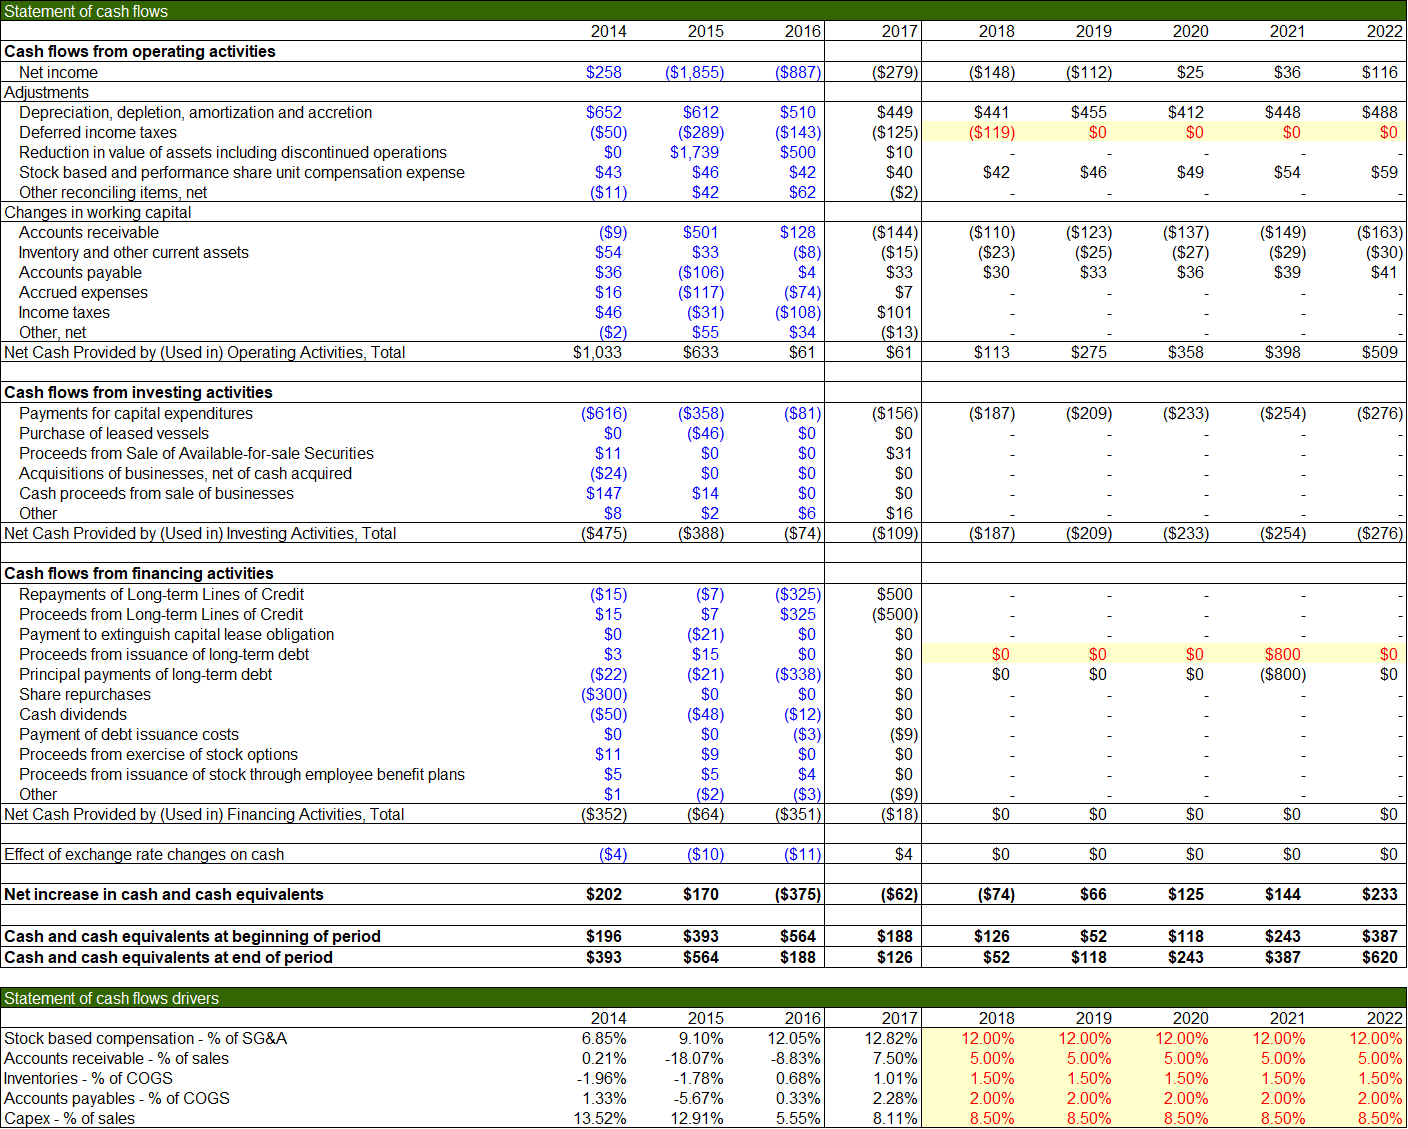Click the 2017 column header in cash flows
Viewport: 1408px width, 1129px height.
coord(899,31)
